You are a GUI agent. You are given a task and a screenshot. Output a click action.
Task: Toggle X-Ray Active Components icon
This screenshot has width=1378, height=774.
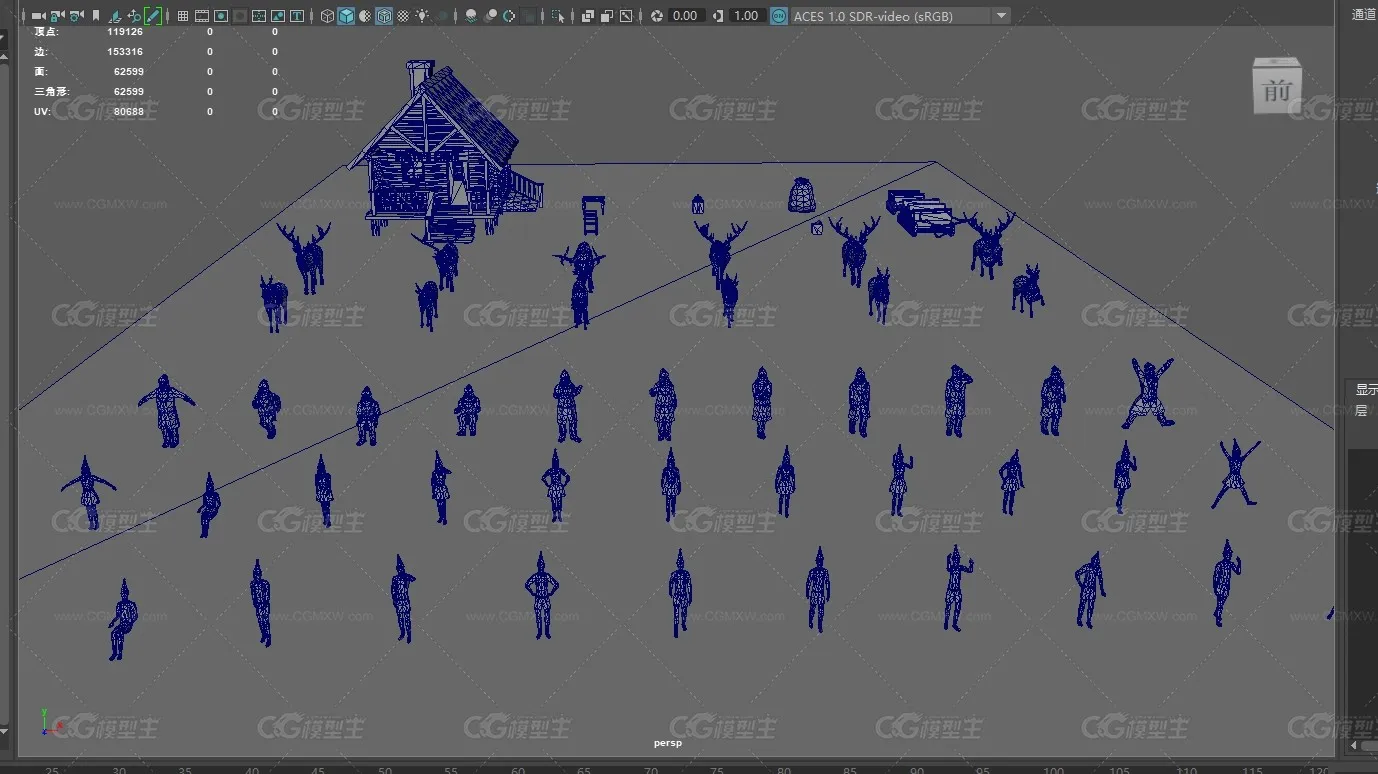pyautogui.click(x=607, y=16)
